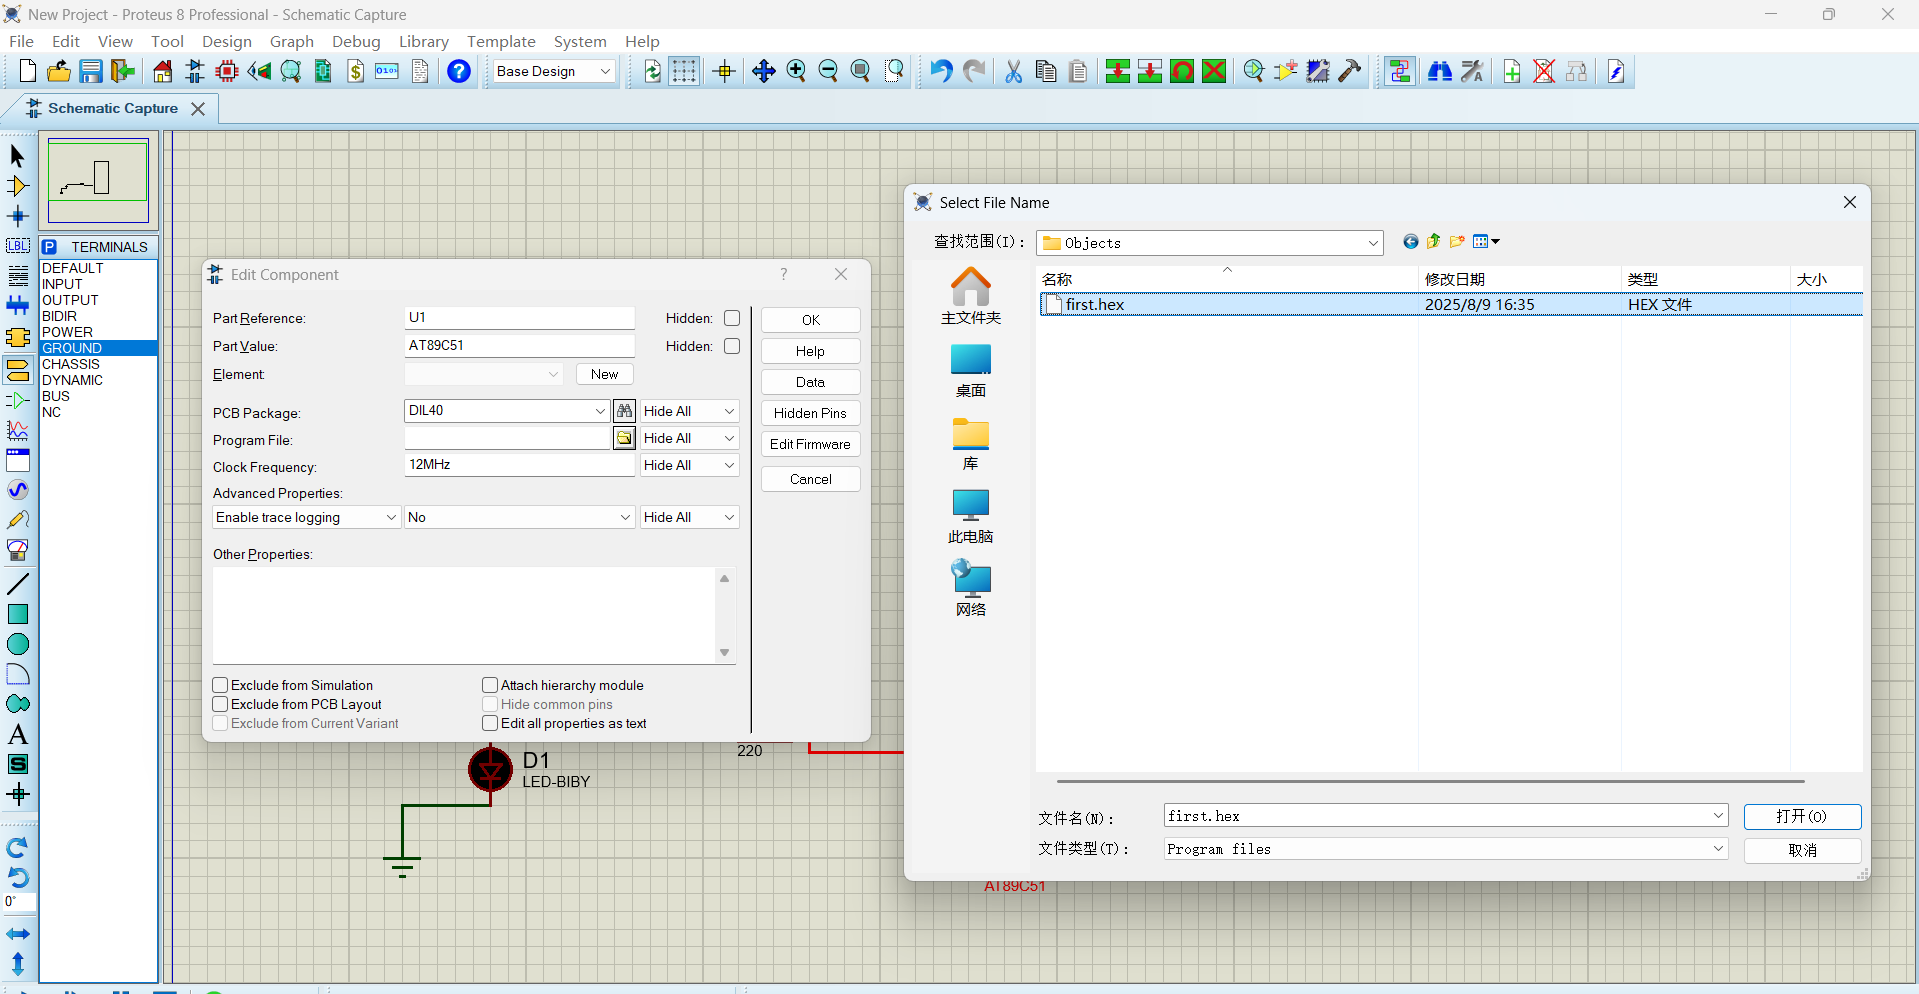Screen dimensions: 1919x994
Task: Click New Project icon in toolbar
Action: coord(27,71)
